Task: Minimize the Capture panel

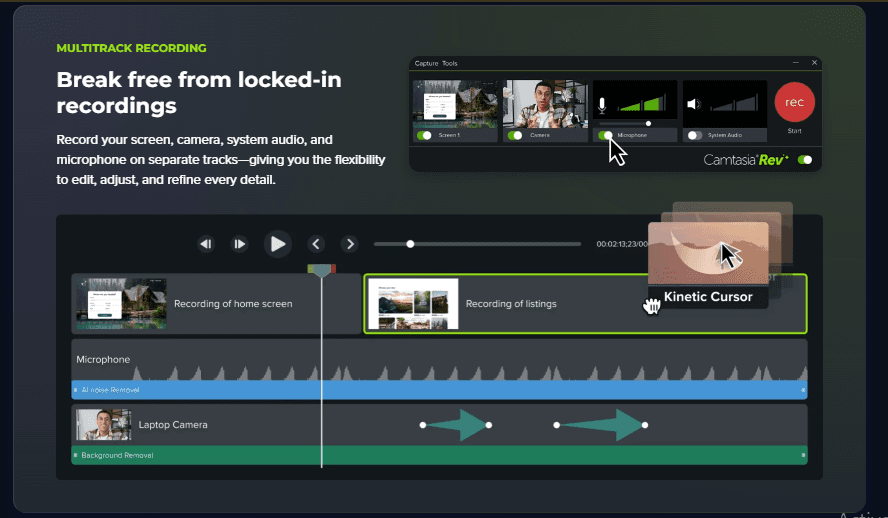Action: tap(796, 63)
